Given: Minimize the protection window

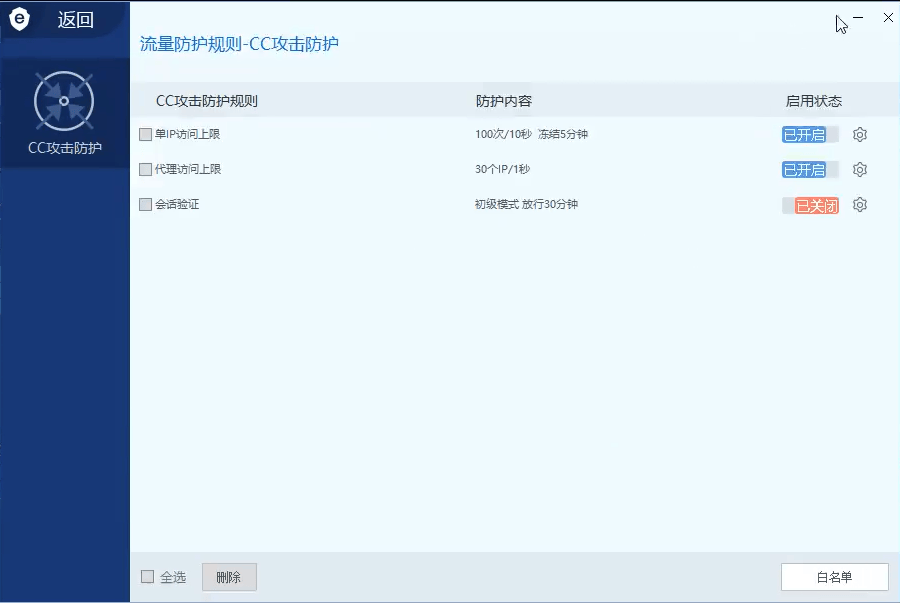Looking at the screenshot, I should tap(858, 18).
